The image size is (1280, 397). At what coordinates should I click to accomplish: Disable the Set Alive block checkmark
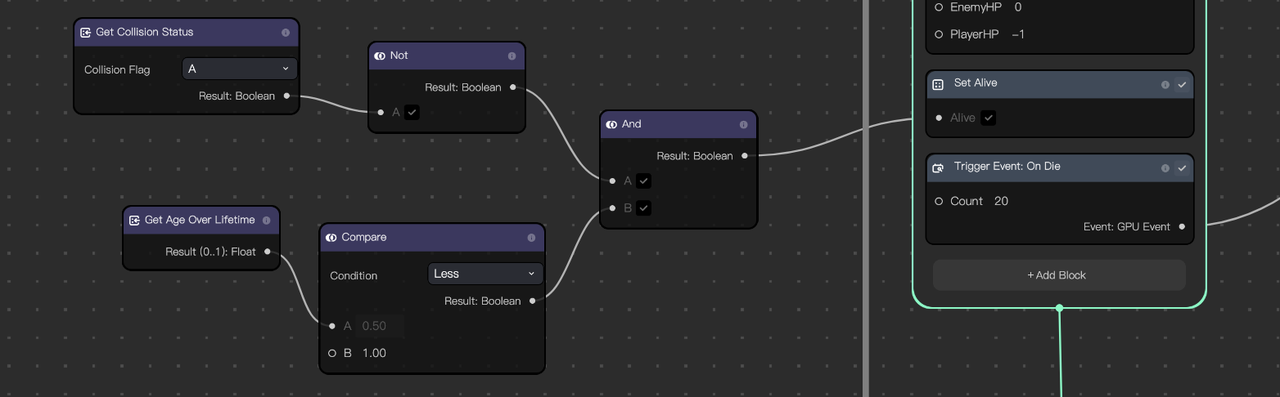pos(1182,84)
